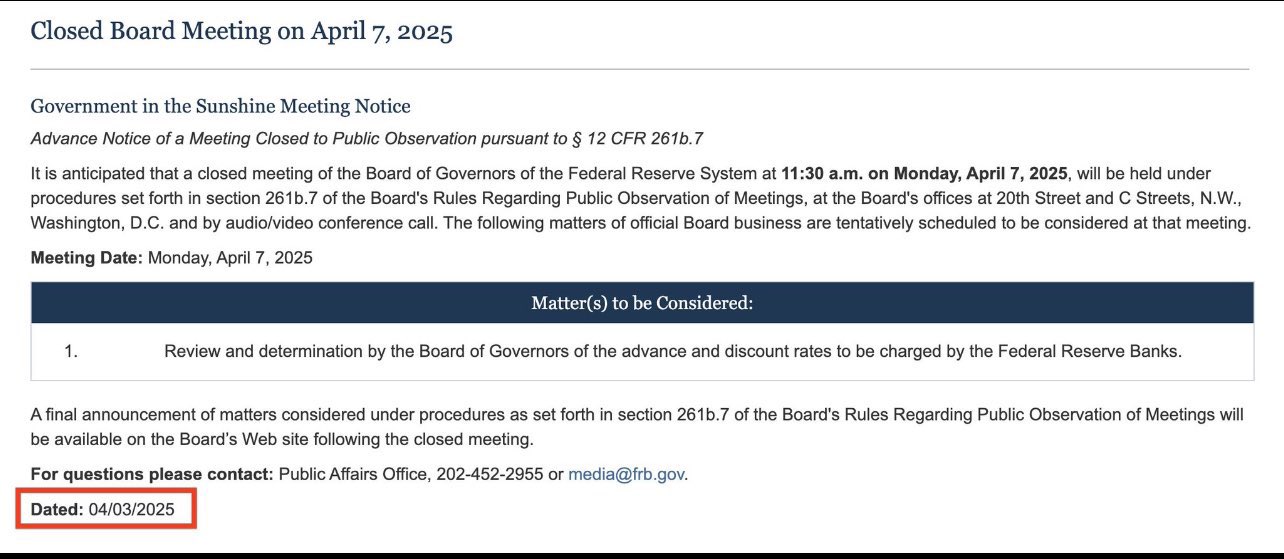
Task: Click the media@frb.gov email link
Action: pyautogui.click(x=626, y=474)
